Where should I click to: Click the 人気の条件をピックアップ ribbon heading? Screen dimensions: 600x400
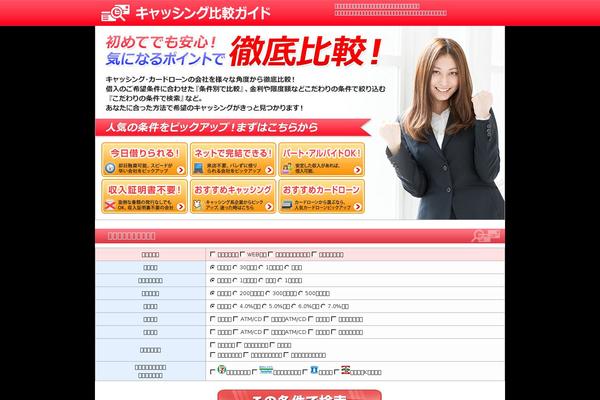[x=212, y=127]
